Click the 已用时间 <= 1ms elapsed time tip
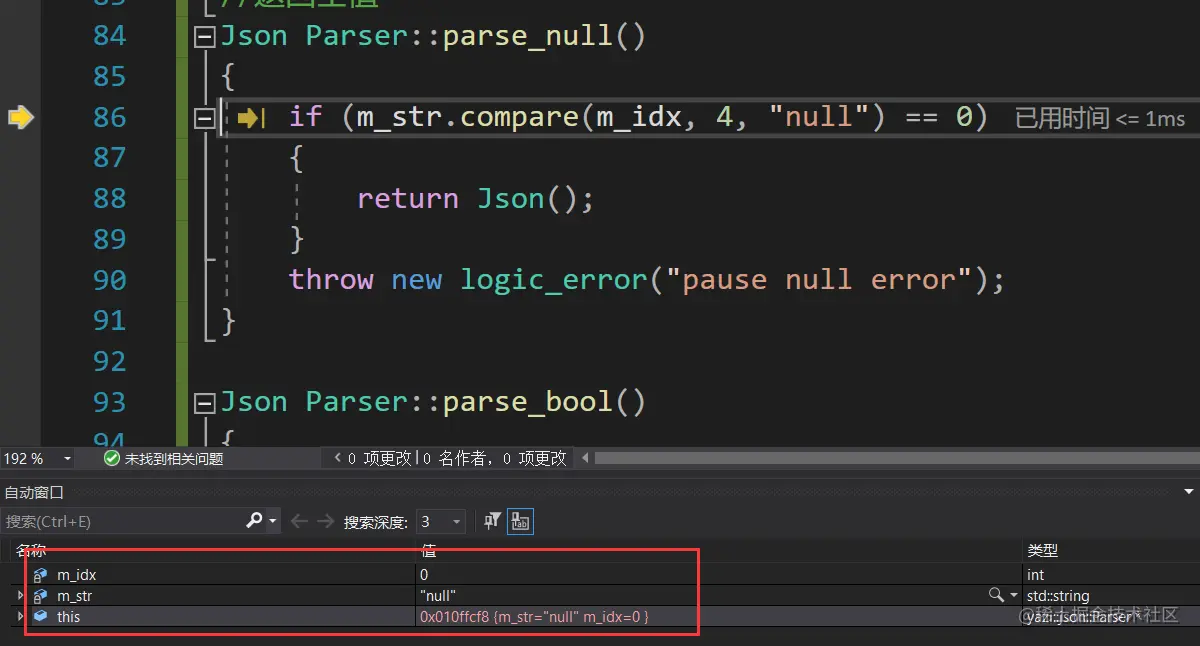The width and height of the screenshot is (1200, 646). [1100, 119]
